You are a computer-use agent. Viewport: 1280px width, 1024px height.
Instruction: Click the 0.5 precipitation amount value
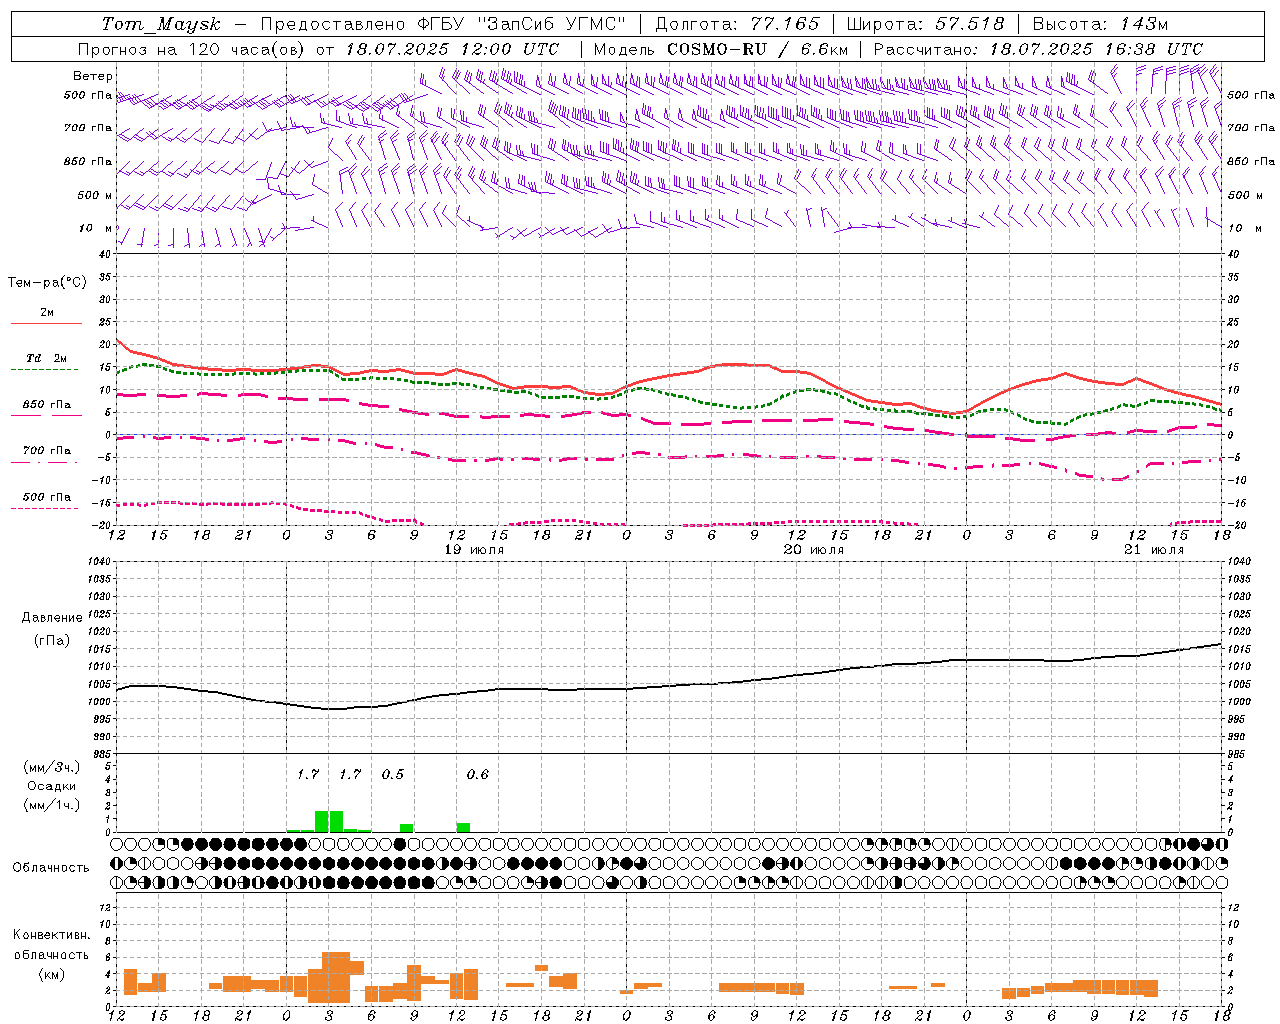393,774
